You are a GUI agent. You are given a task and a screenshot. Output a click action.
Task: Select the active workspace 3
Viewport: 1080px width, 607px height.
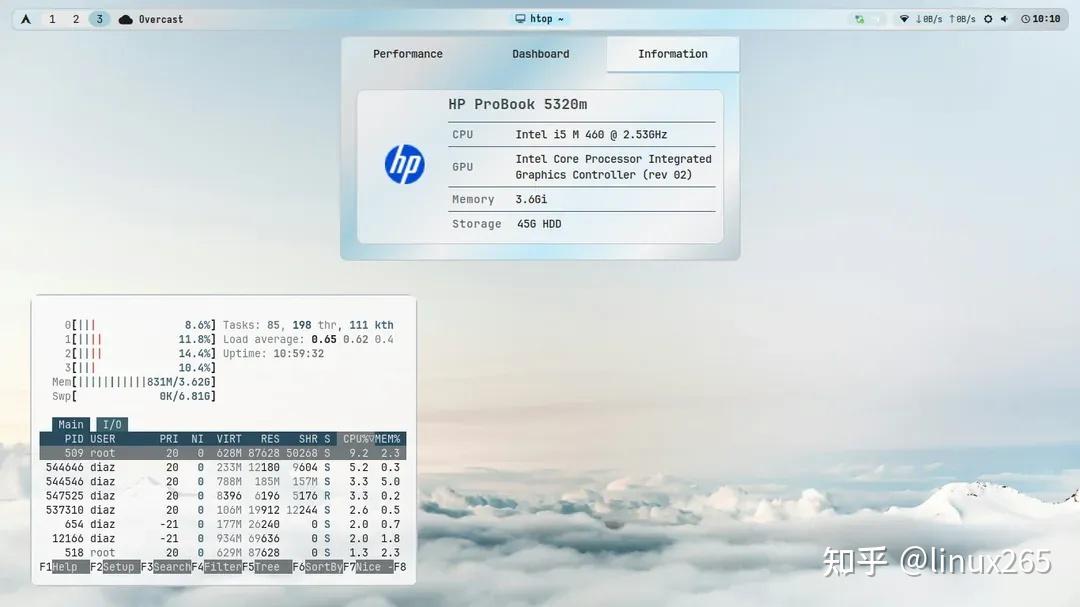99,19
